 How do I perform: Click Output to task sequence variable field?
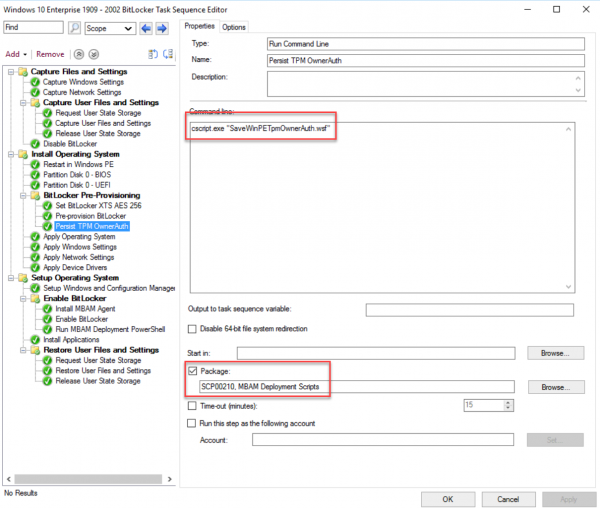pos(470,310)
